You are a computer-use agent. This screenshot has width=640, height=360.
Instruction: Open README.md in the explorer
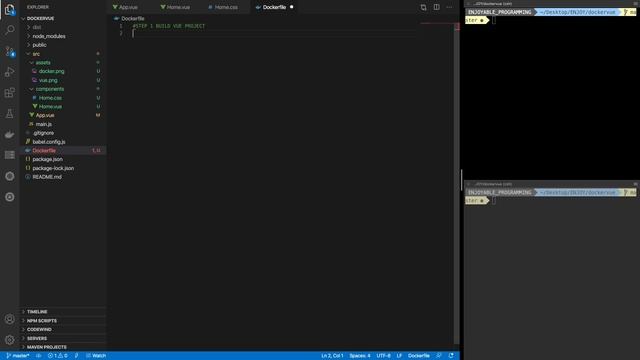click(x=47, y=177)
